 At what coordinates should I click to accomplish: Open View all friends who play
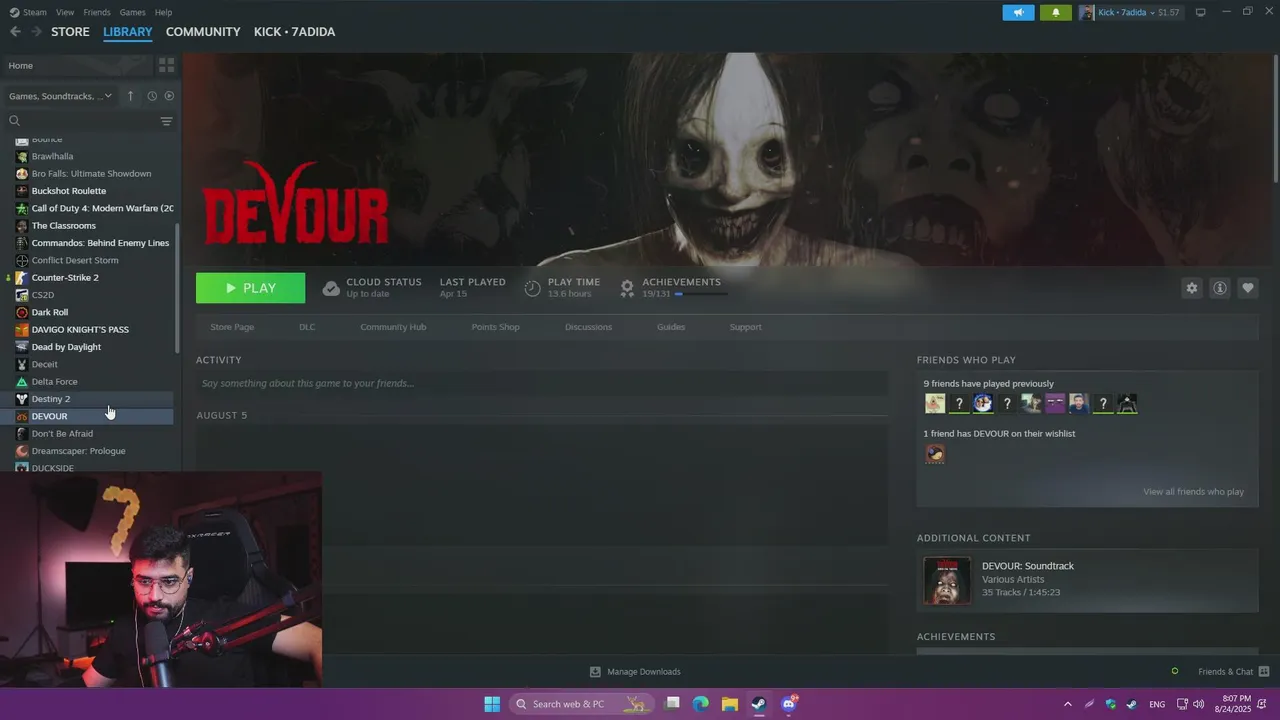[1193, 492]
